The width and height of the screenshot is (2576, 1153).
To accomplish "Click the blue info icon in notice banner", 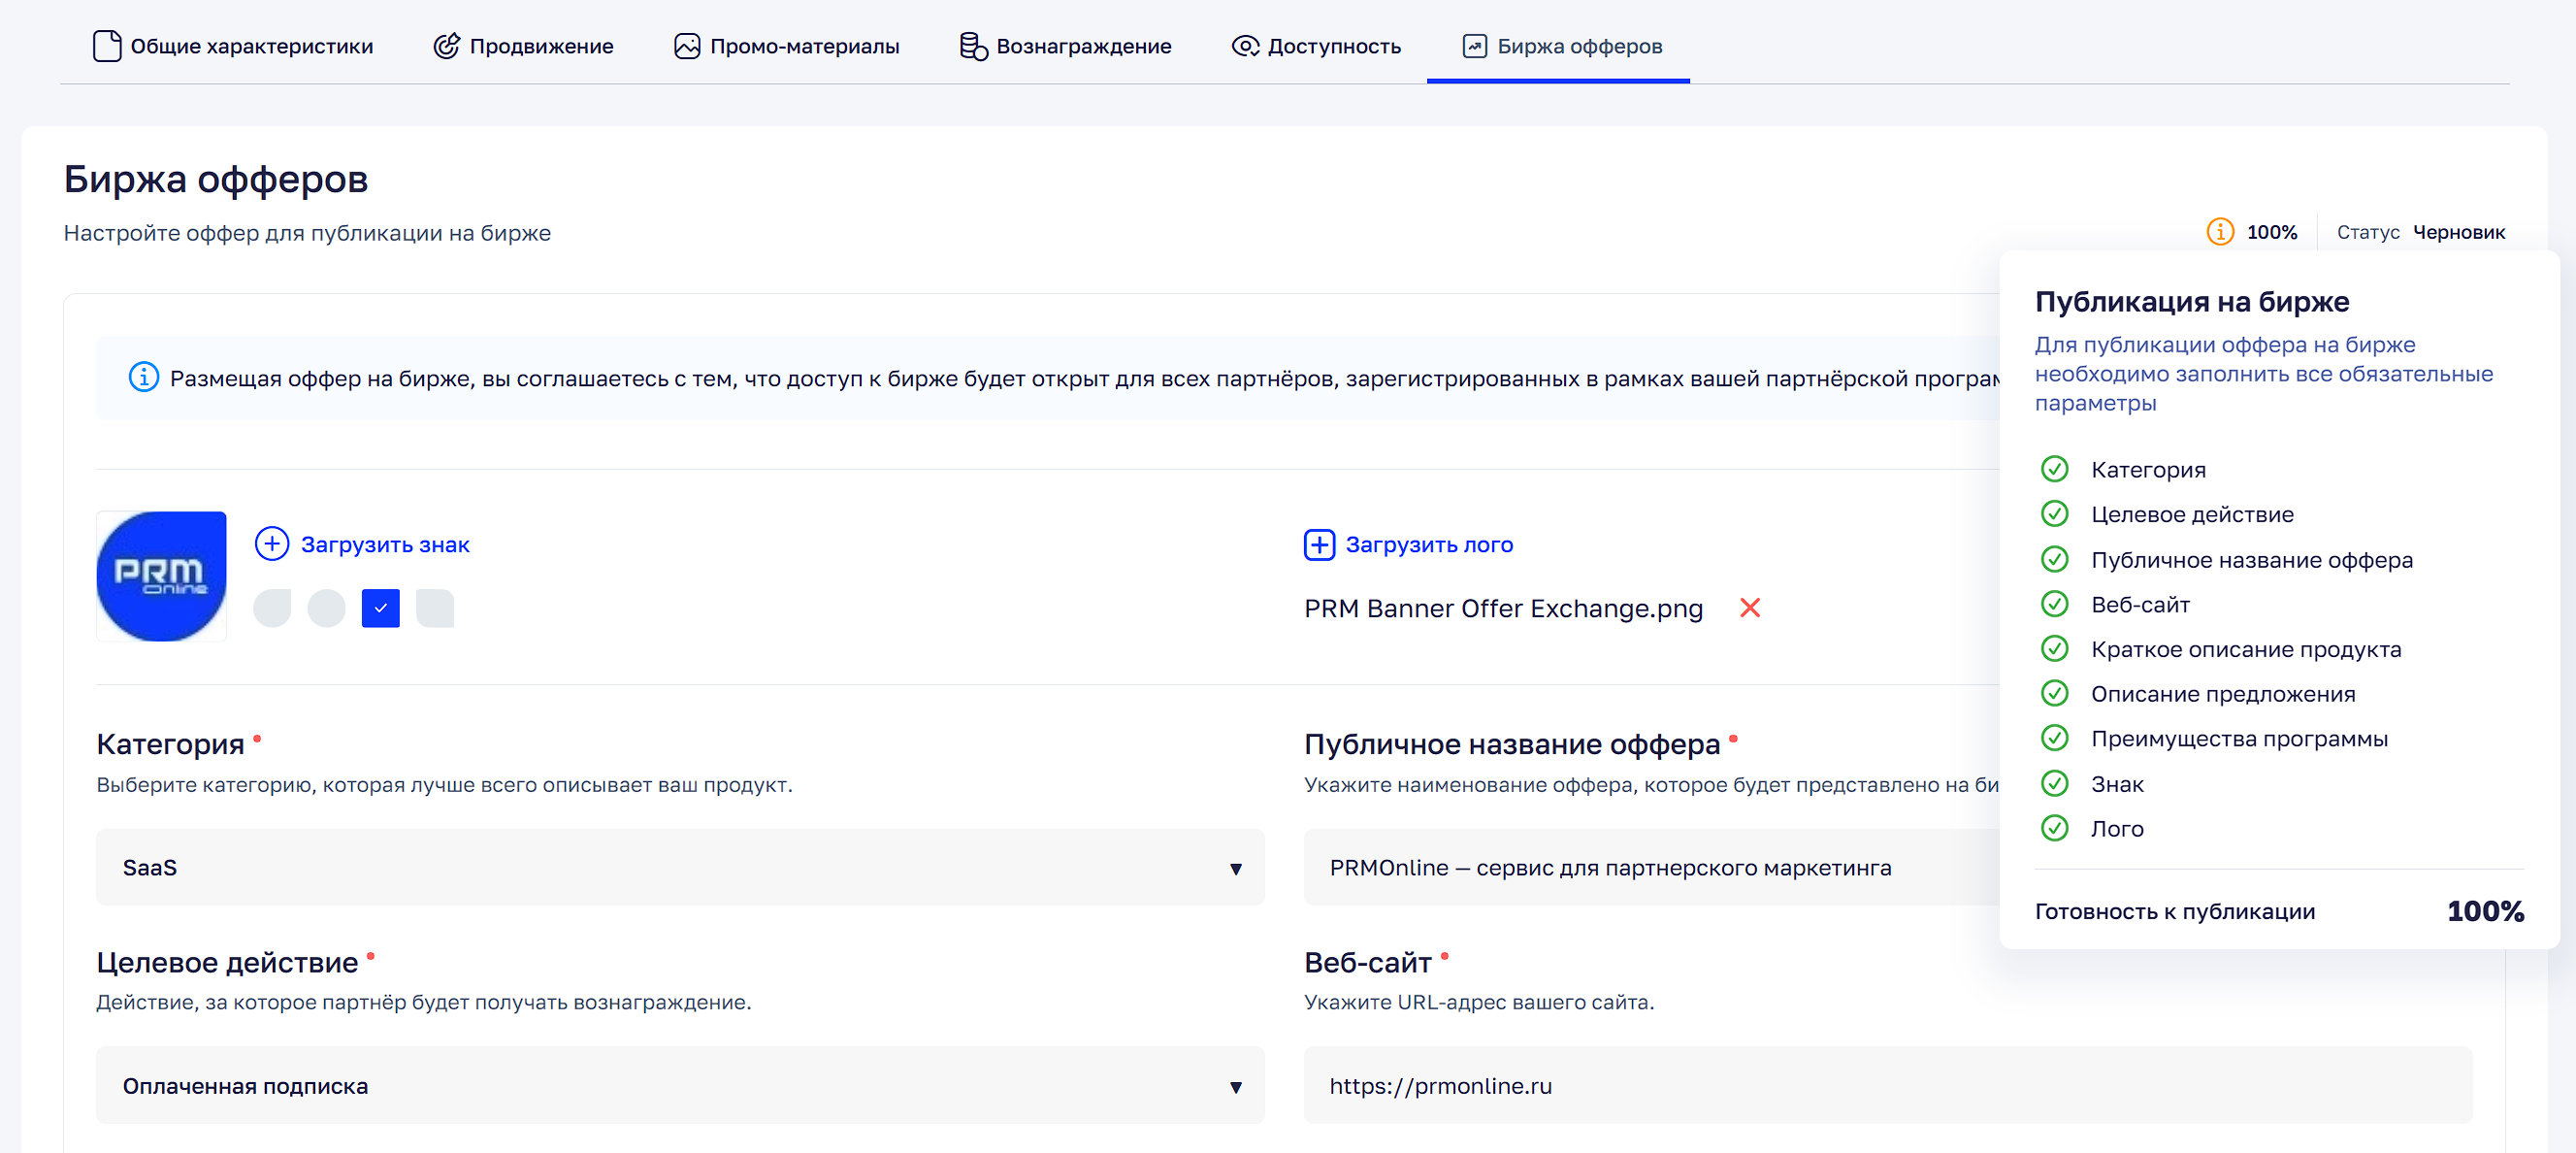I will 144,377.
